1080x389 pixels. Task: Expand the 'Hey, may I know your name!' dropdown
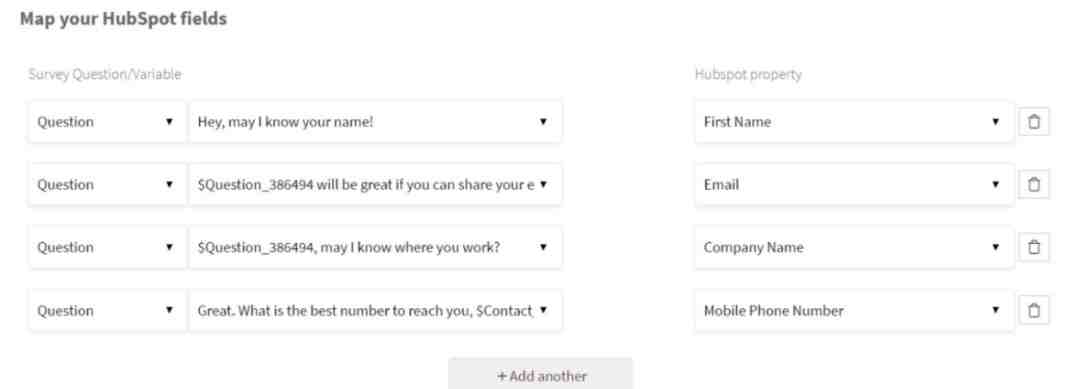click(375, 122)
